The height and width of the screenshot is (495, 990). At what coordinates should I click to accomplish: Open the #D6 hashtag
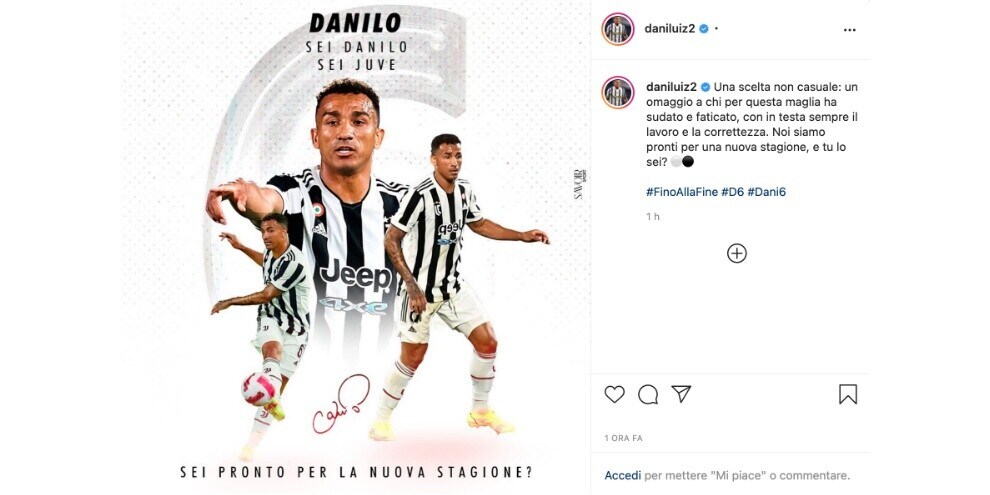(732, 192)
